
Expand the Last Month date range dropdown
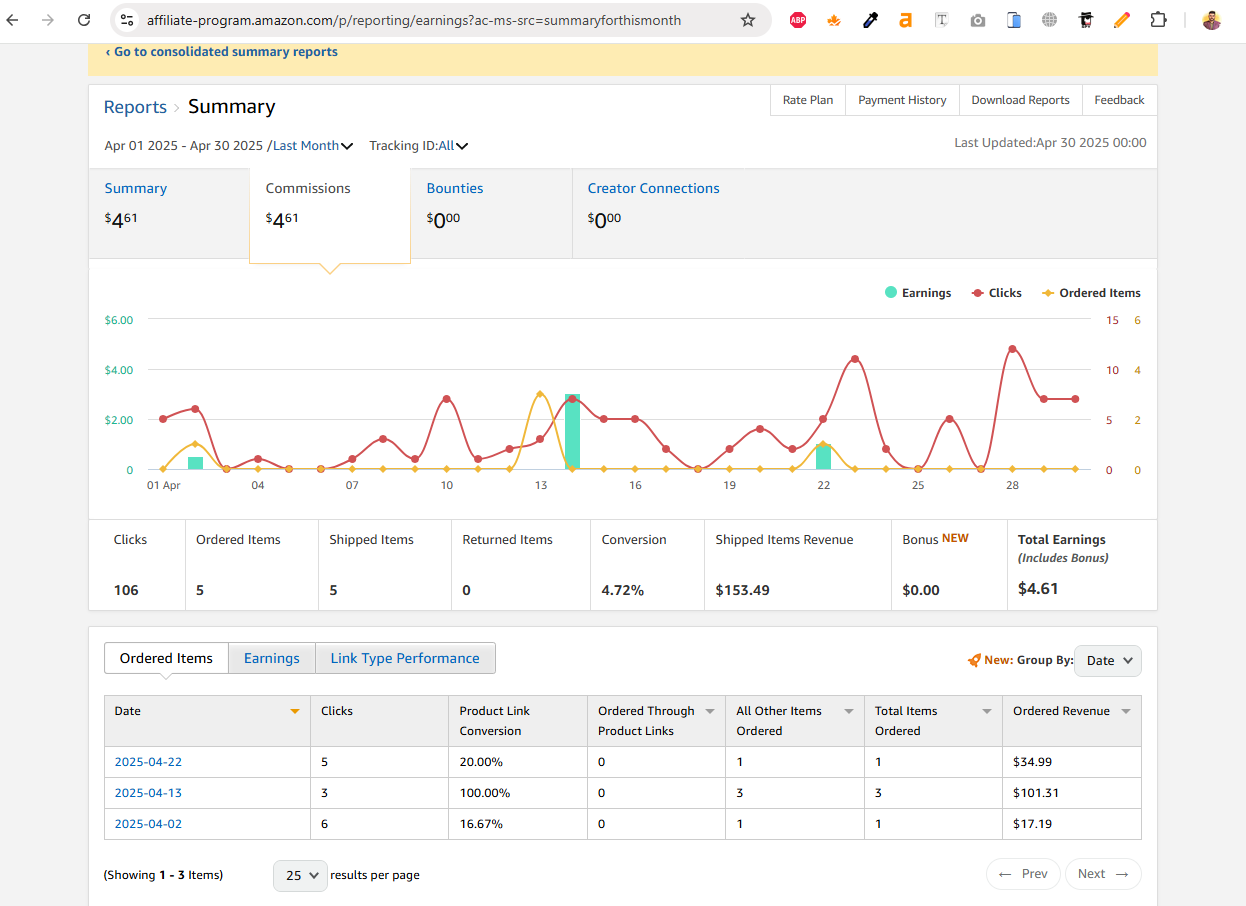(313, 146)
